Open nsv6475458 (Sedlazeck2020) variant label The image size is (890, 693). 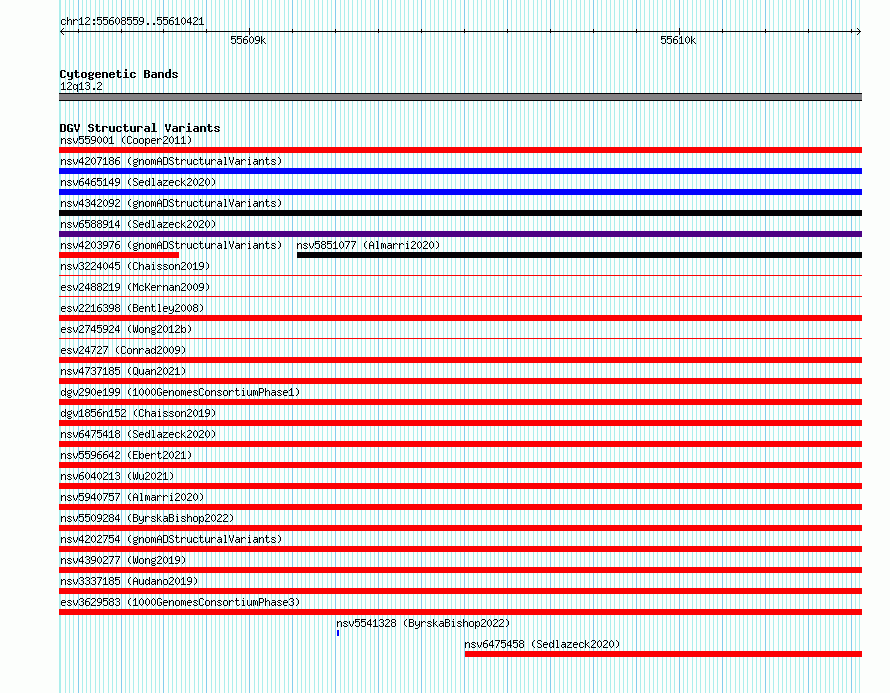(x=542, y=644)
